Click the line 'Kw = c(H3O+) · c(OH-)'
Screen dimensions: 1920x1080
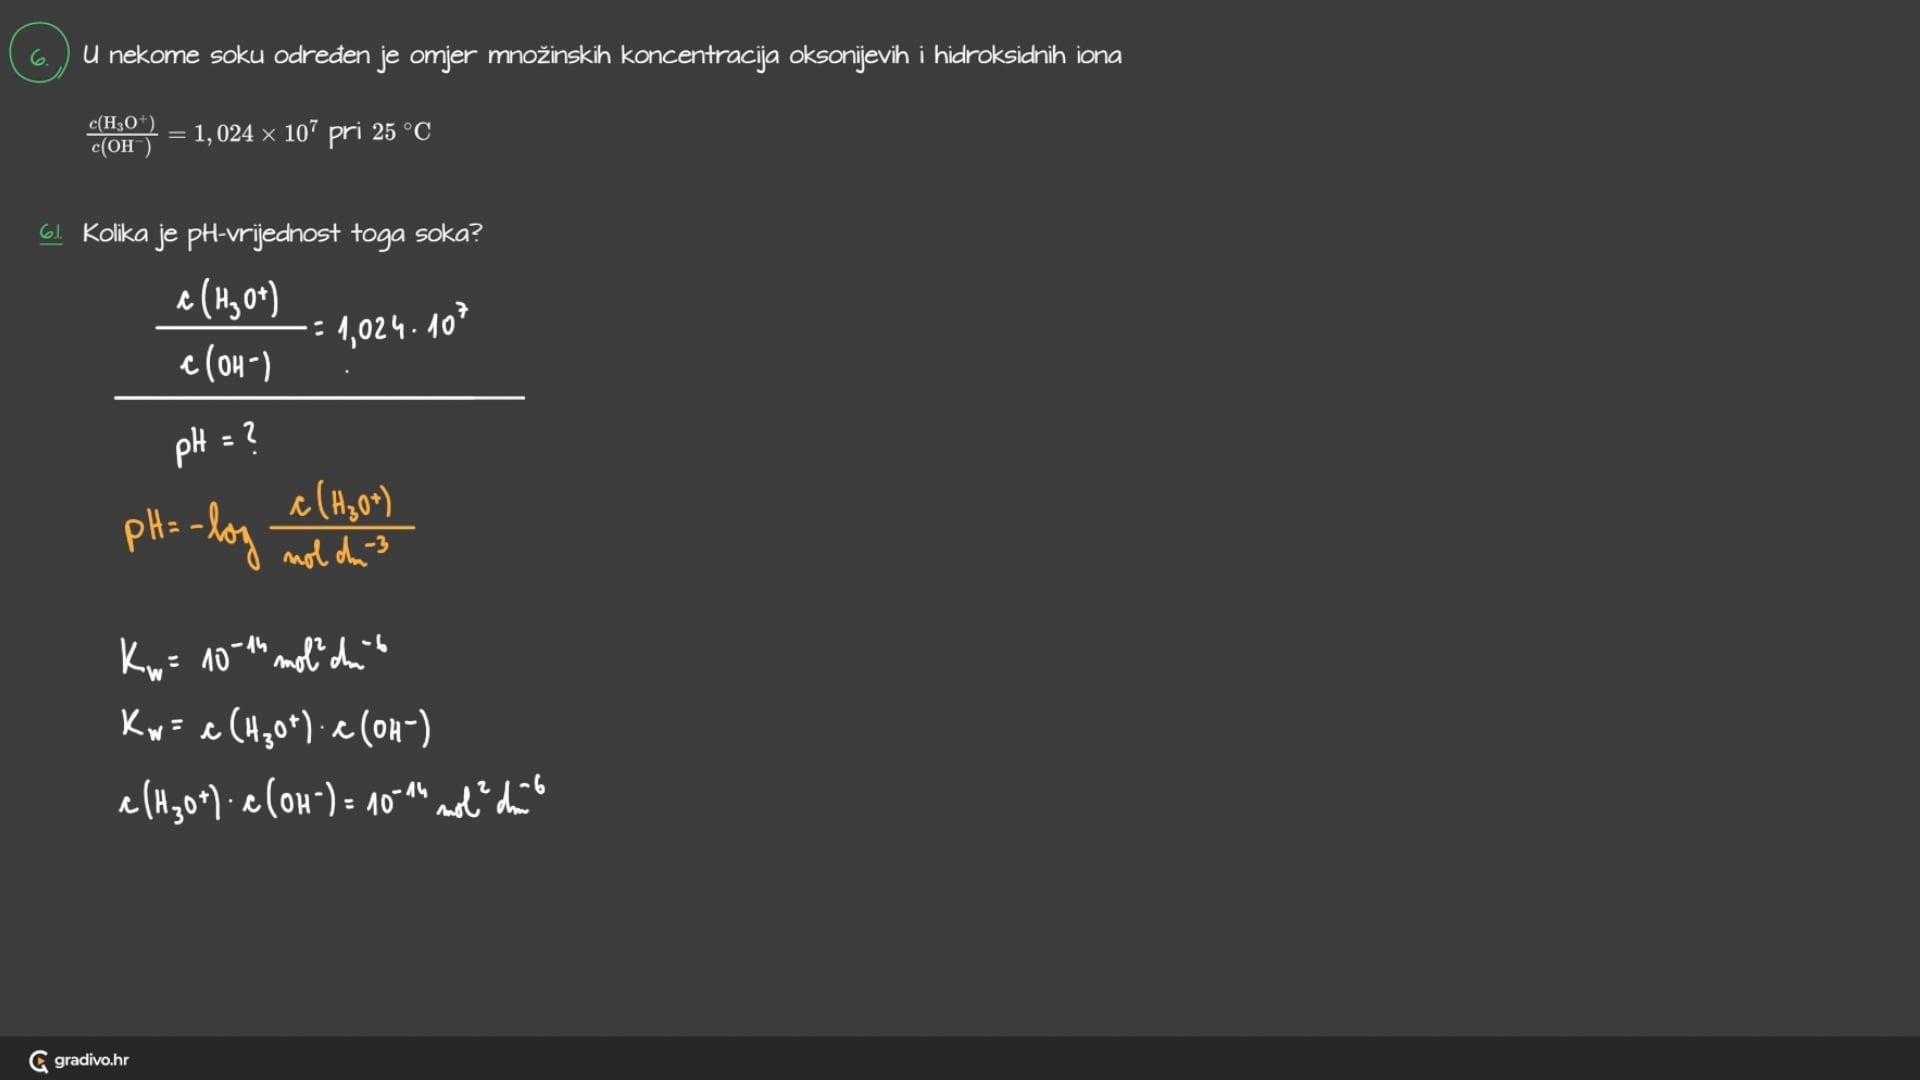click(x=275, y=727)
